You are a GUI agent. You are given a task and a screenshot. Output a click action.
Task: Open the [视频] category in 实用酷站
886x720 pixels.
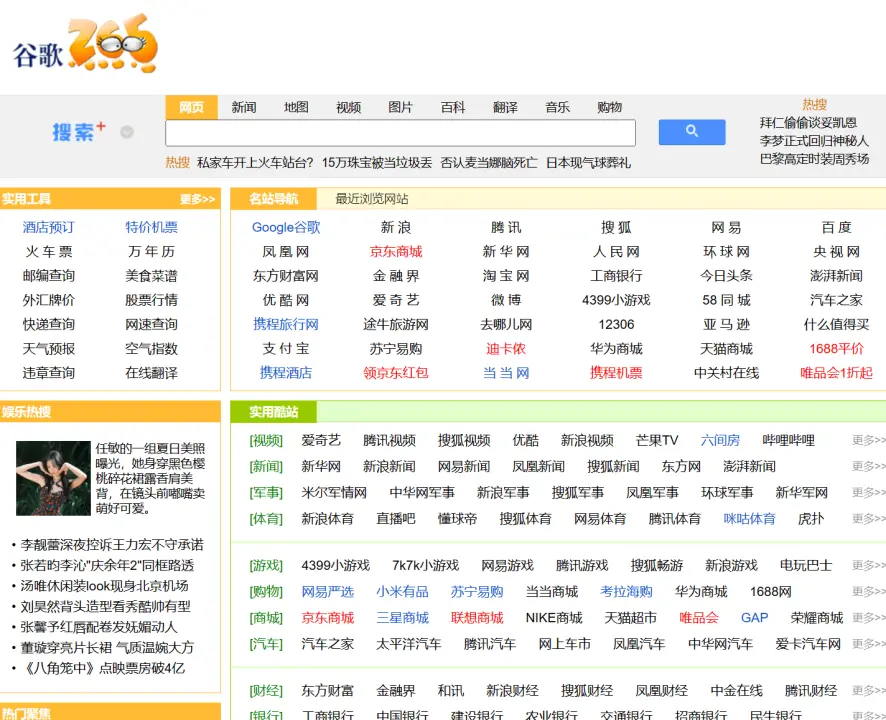click(266, 440)
